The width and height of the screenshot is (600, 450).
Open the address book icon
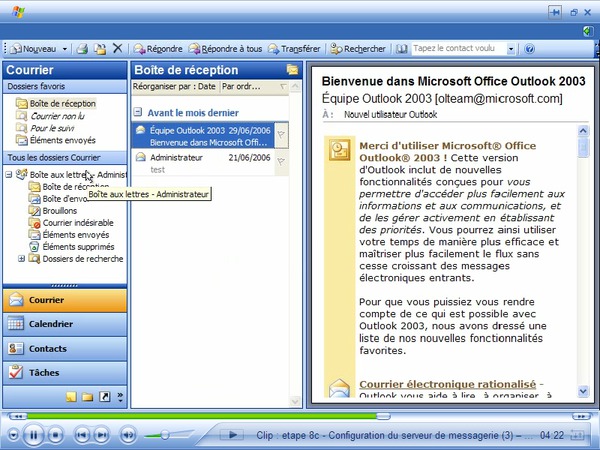(401, 49)
